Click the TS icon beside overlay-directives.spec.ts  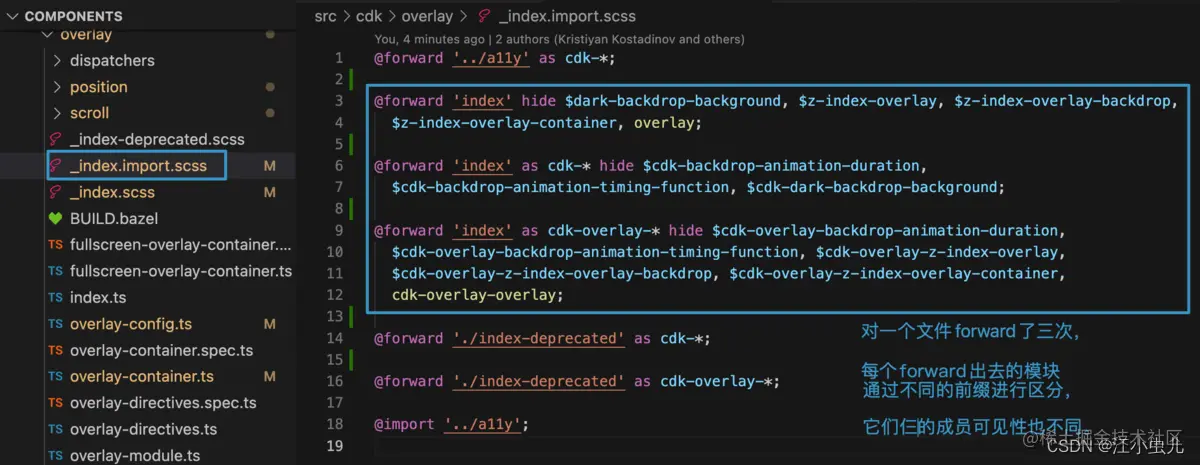(x=56, y=403)
